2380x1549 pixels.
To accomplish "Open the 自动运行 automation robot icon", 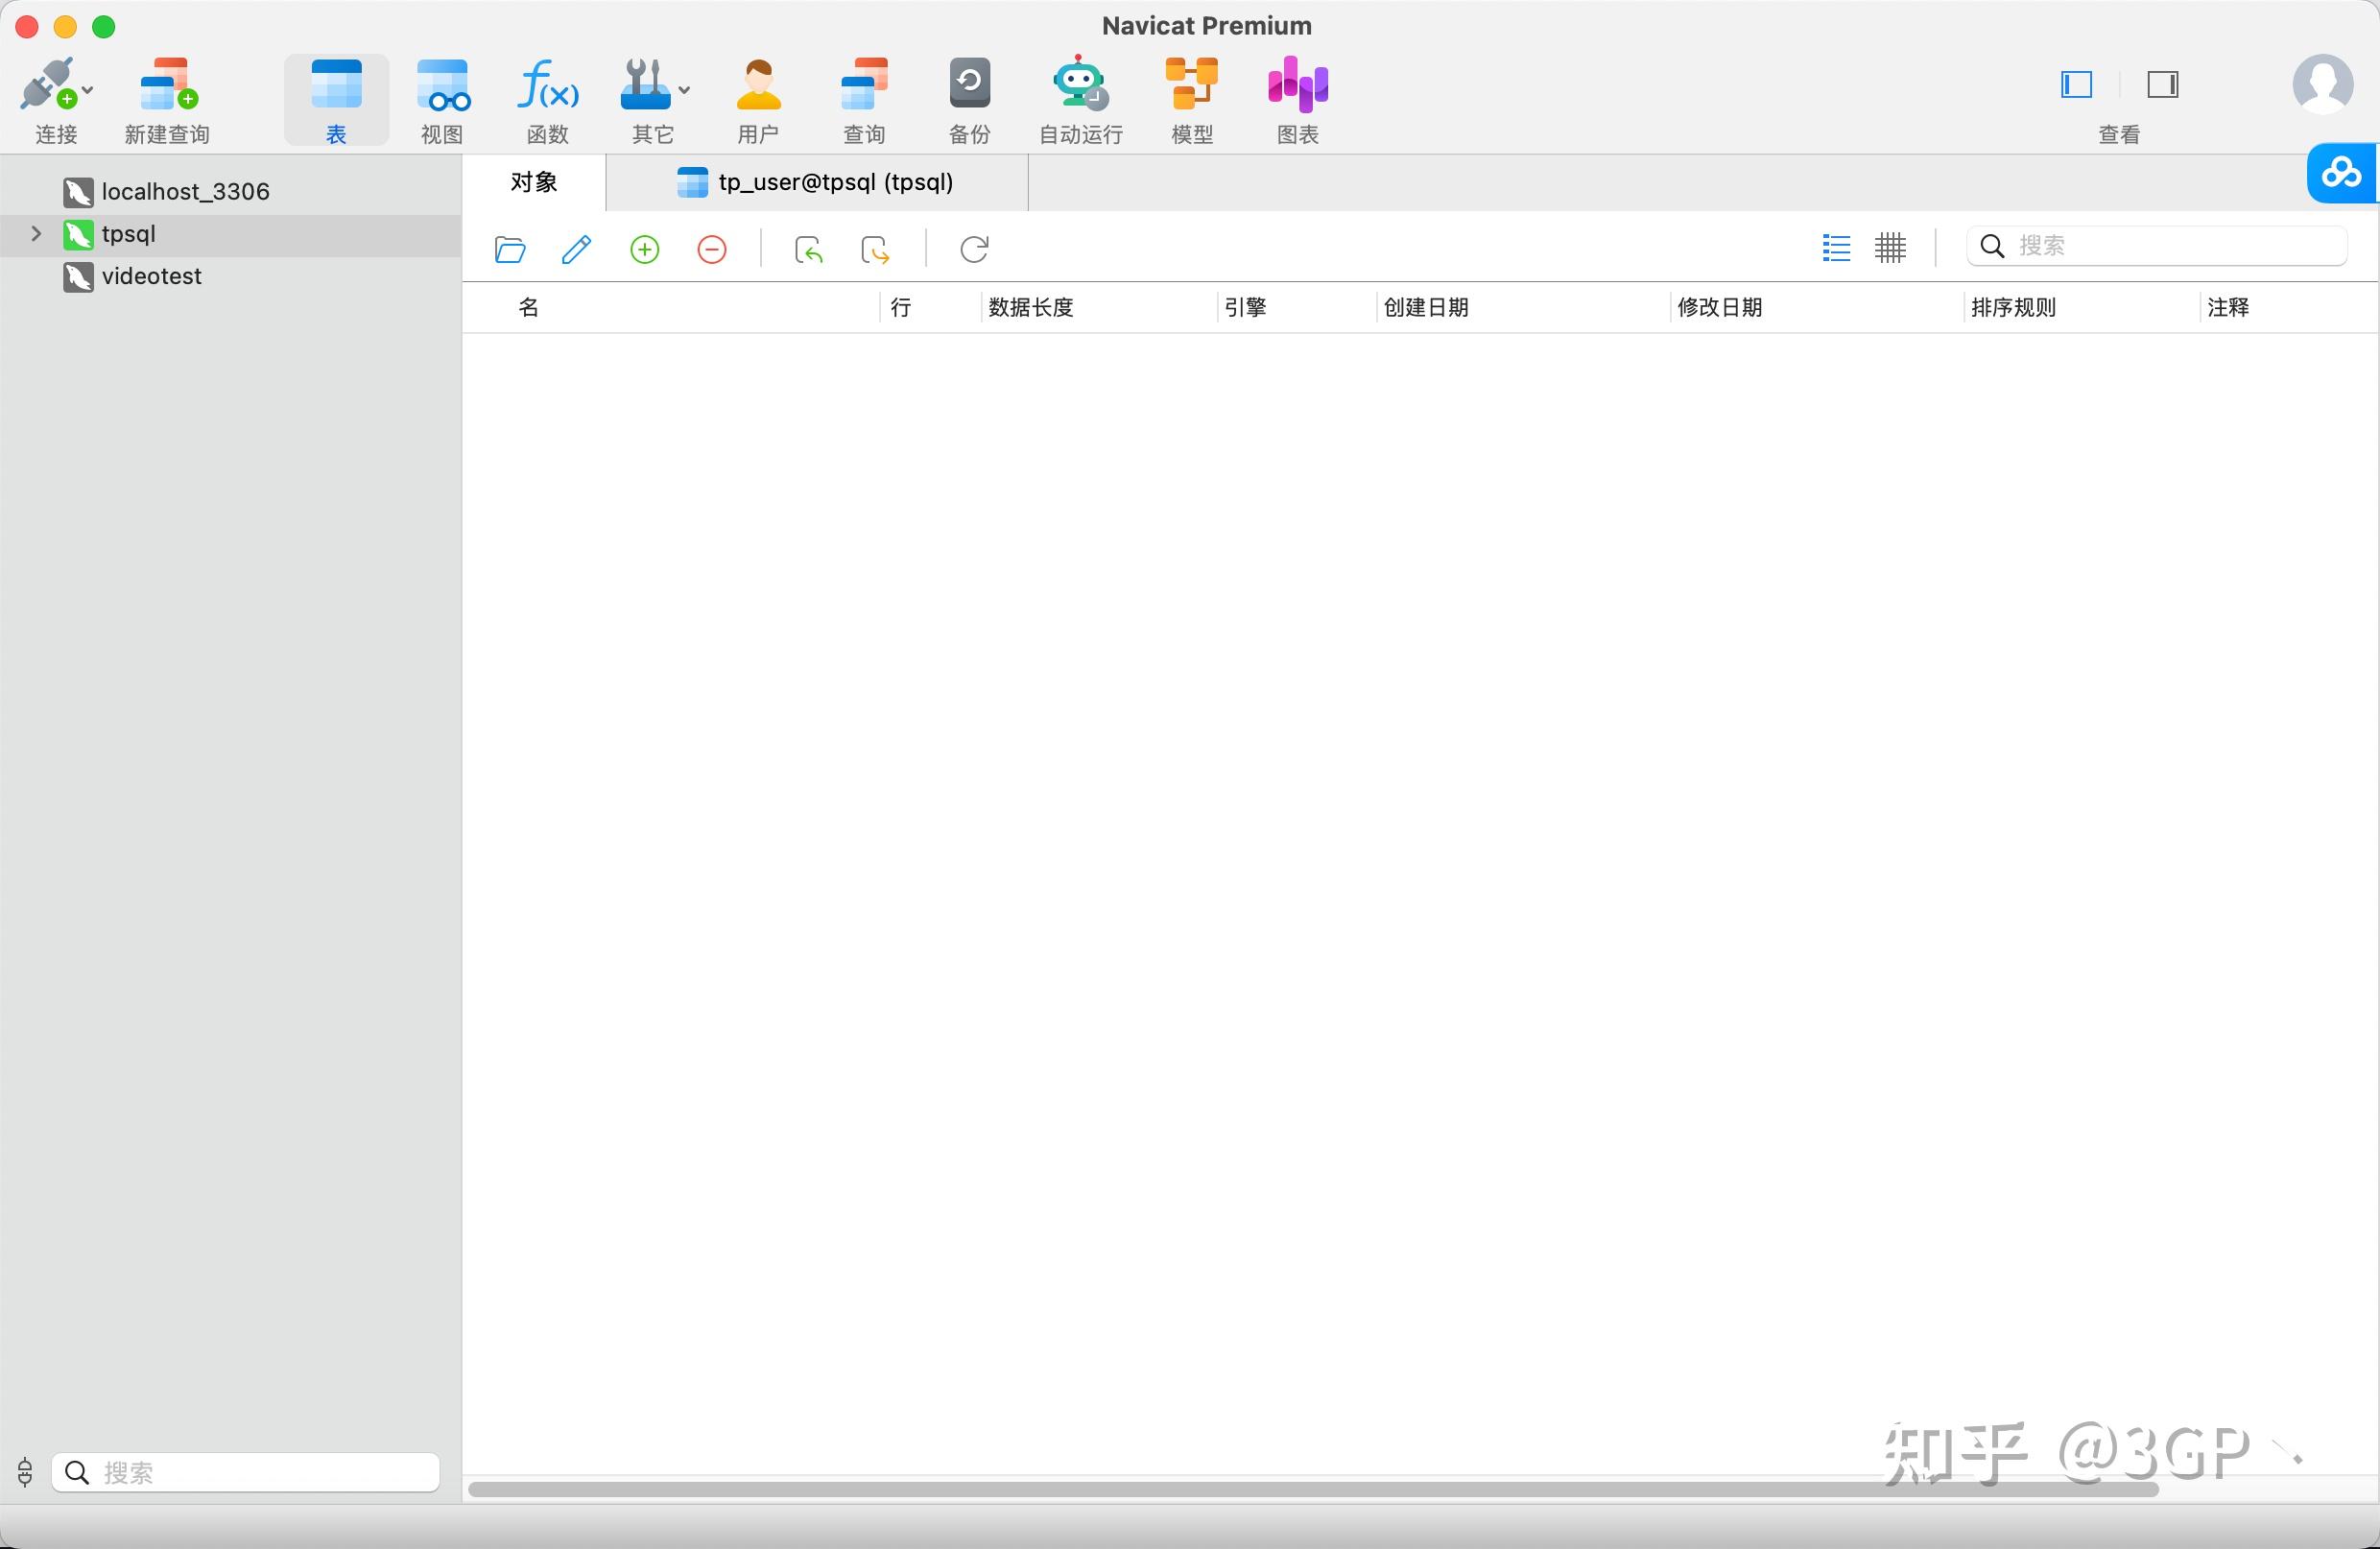I will [1080, 84].
